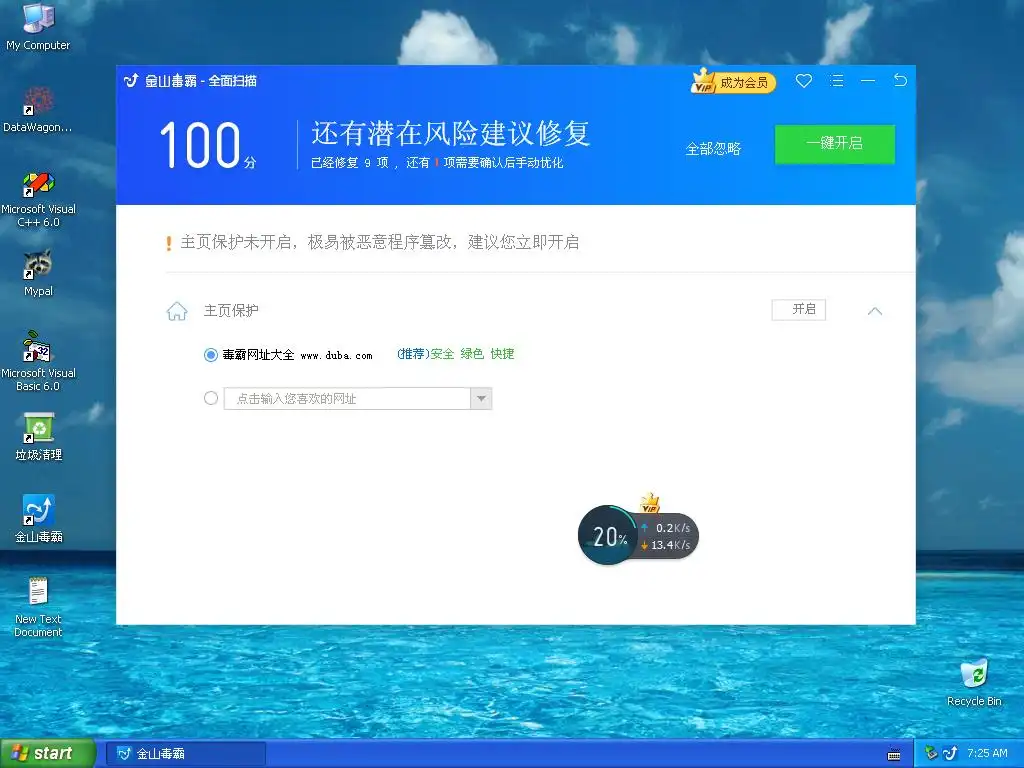This screenshot has width=1024, height=768.
Task: Click the 7:25 AM taskbar clock
Action: click(987, 754)
